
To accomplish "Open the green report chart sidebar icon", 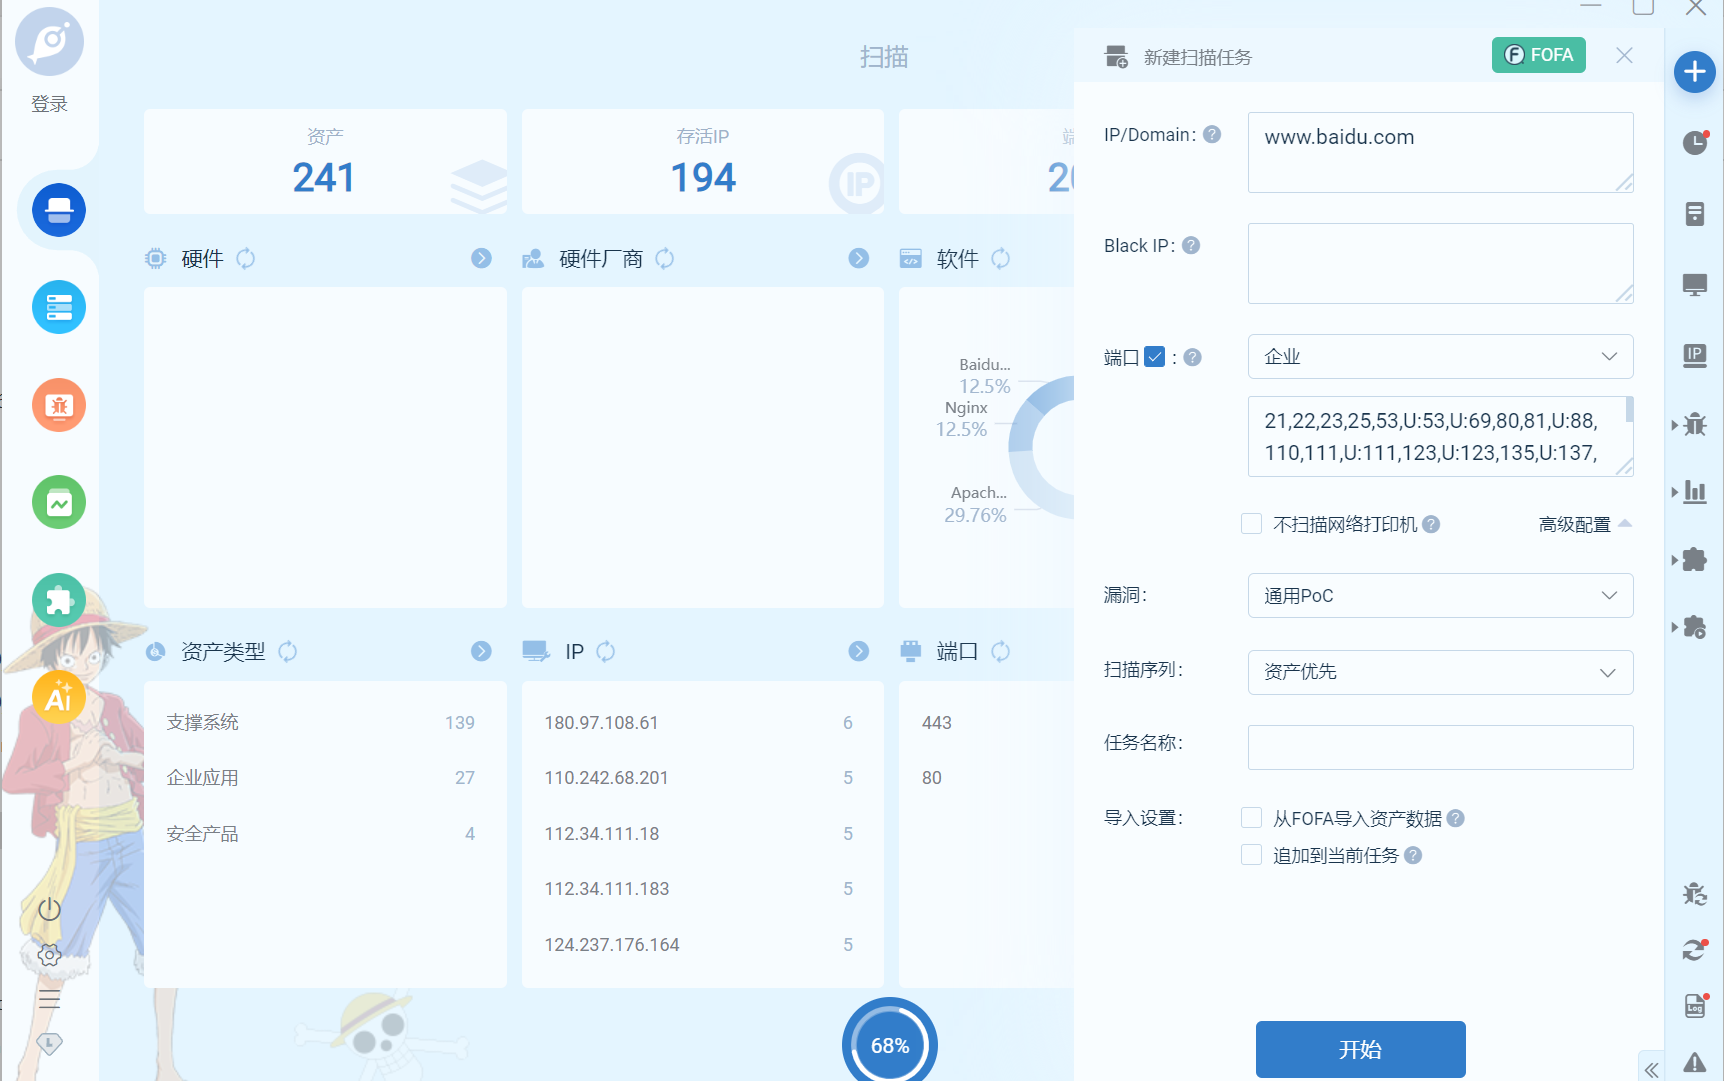I will 59,502.
